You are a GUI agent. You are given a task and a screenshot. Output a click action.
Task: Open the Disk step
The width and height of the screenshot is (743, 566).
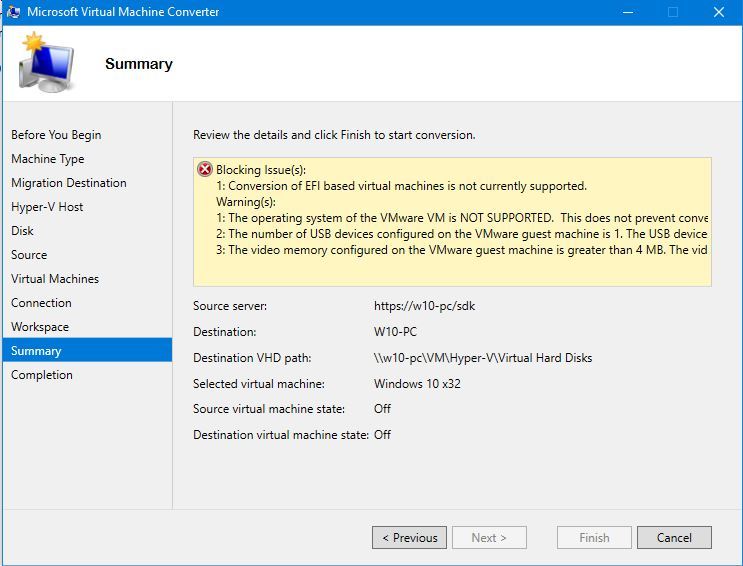point(22,231)
